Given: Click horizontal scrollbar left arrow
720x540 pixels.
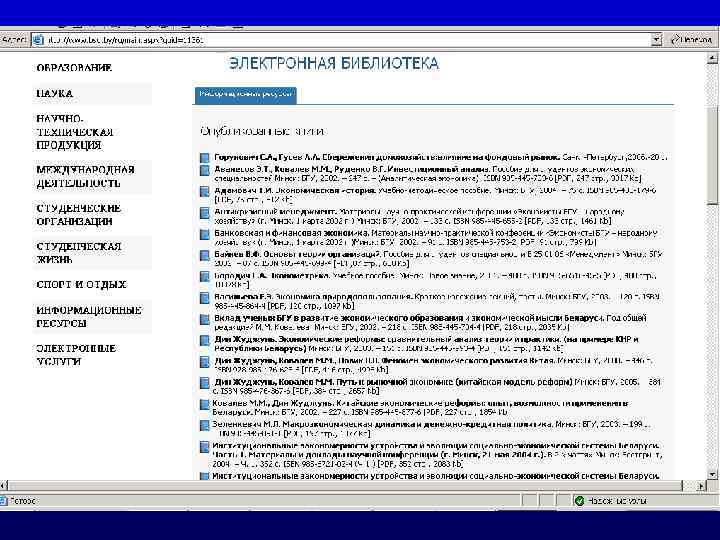Looking at the screenshot, I should tap(4, 485).
